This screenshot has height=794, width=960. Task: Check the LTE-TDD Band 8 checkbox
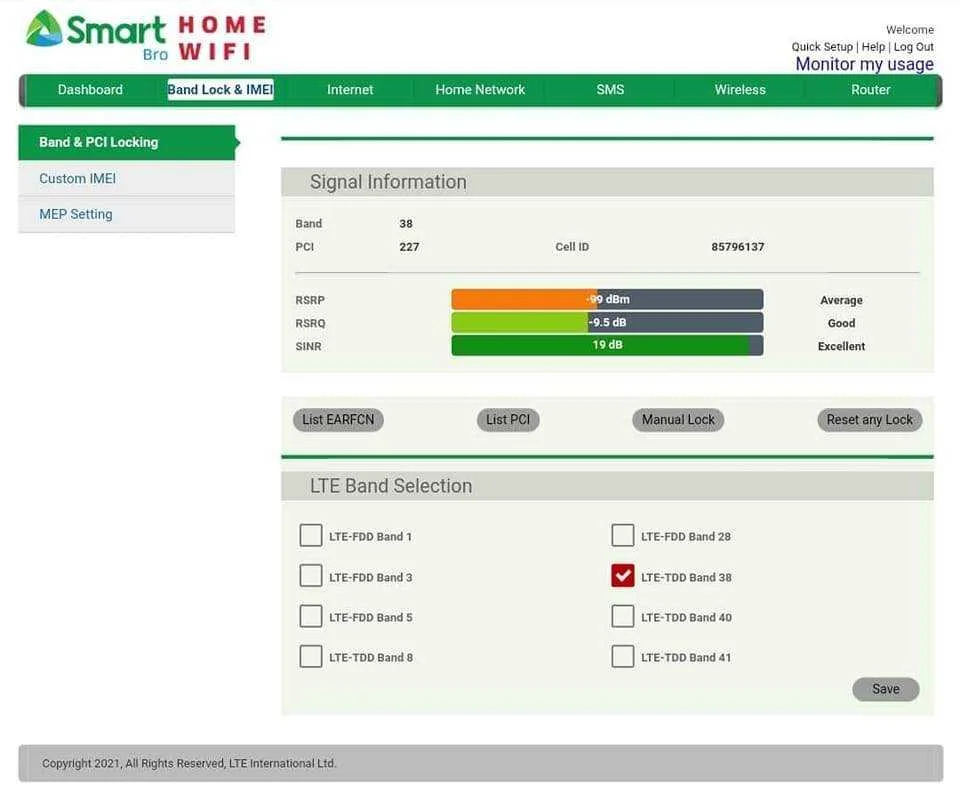(311, 656)
